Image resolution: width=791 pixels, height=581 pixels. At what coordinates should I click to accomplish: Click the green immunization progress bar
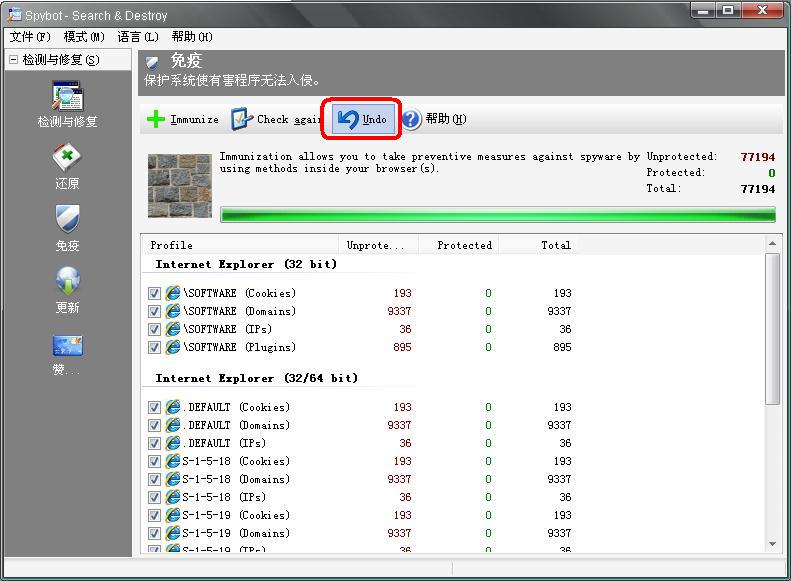pyautogui.click(x=498, y=214)
